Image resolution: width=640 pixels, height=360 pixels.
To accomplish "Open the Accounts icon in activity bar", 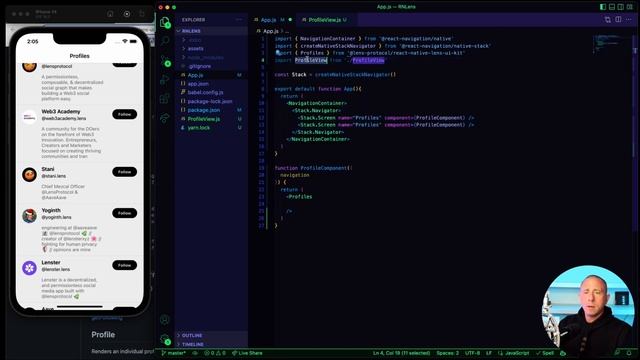I will pyautogui.click(x=165, y=320).
